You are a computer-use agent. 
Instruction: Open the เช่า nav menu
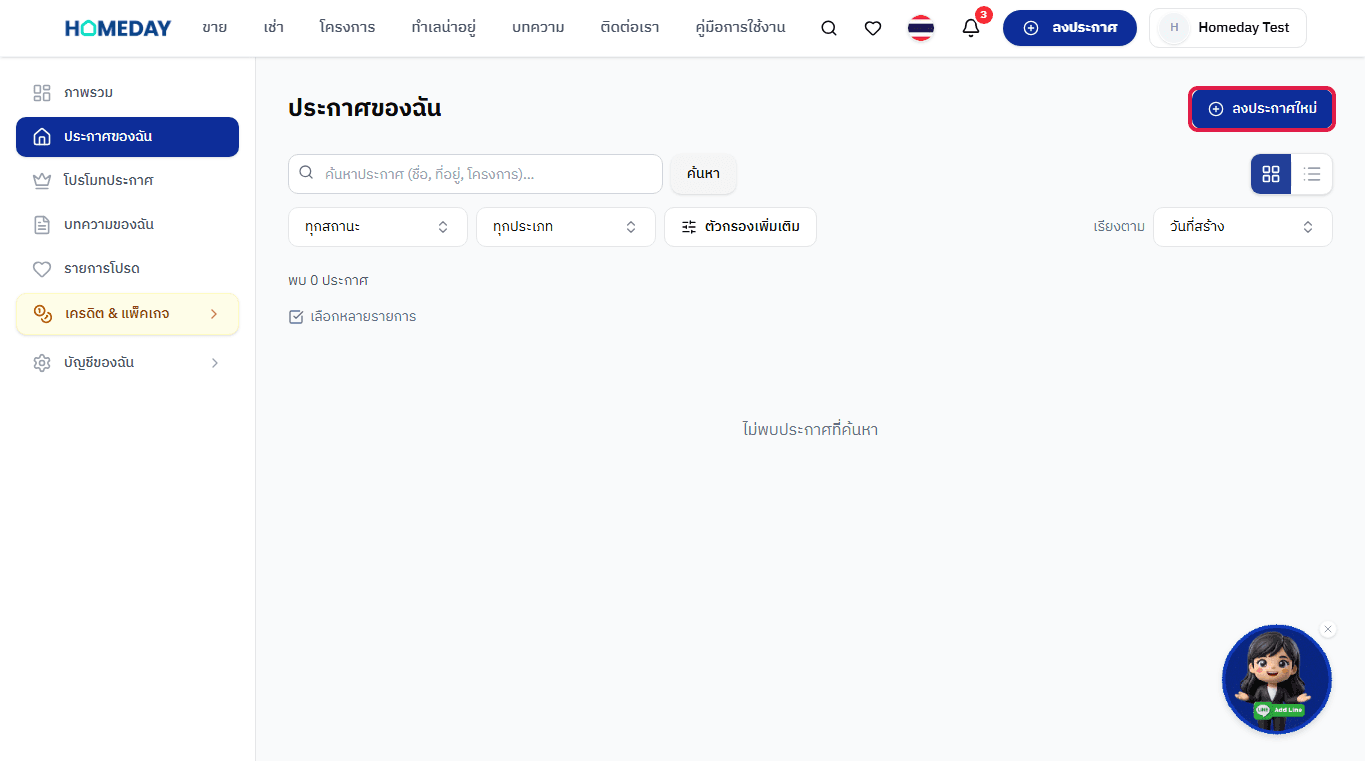coord(274,28)
